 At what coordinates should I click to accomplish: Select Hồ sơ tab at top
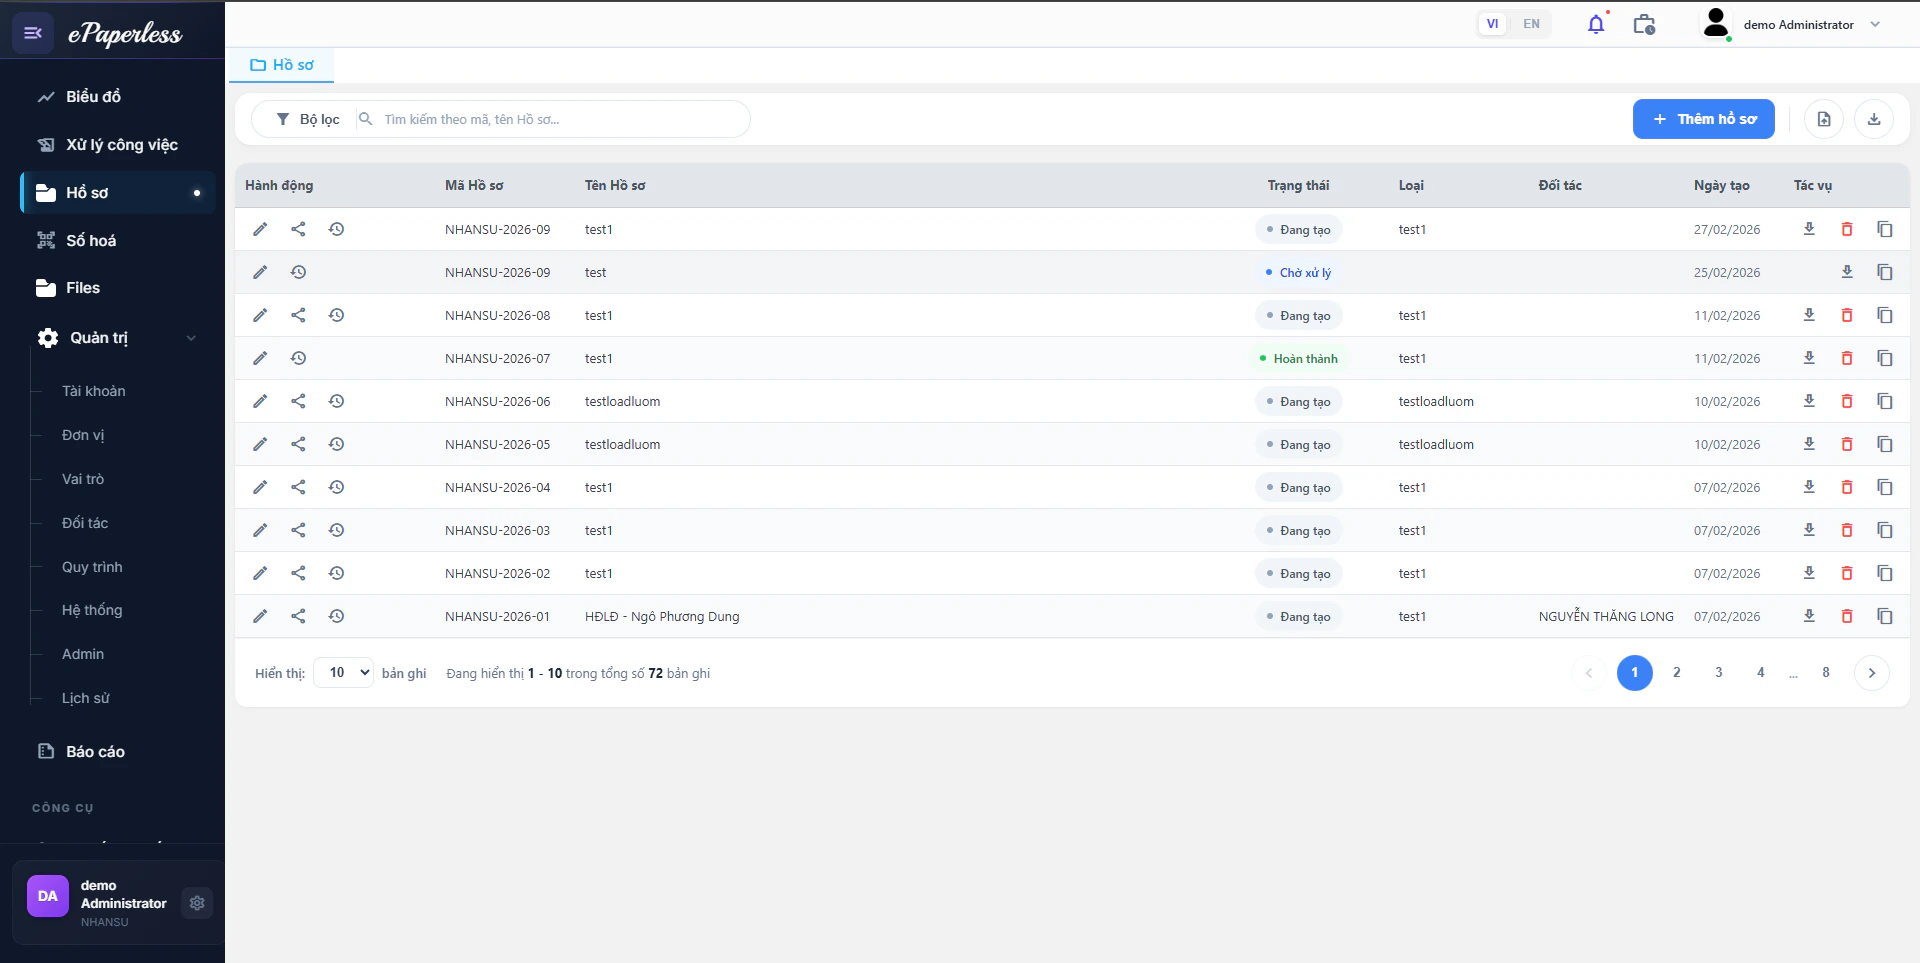(x=282, y=65)
